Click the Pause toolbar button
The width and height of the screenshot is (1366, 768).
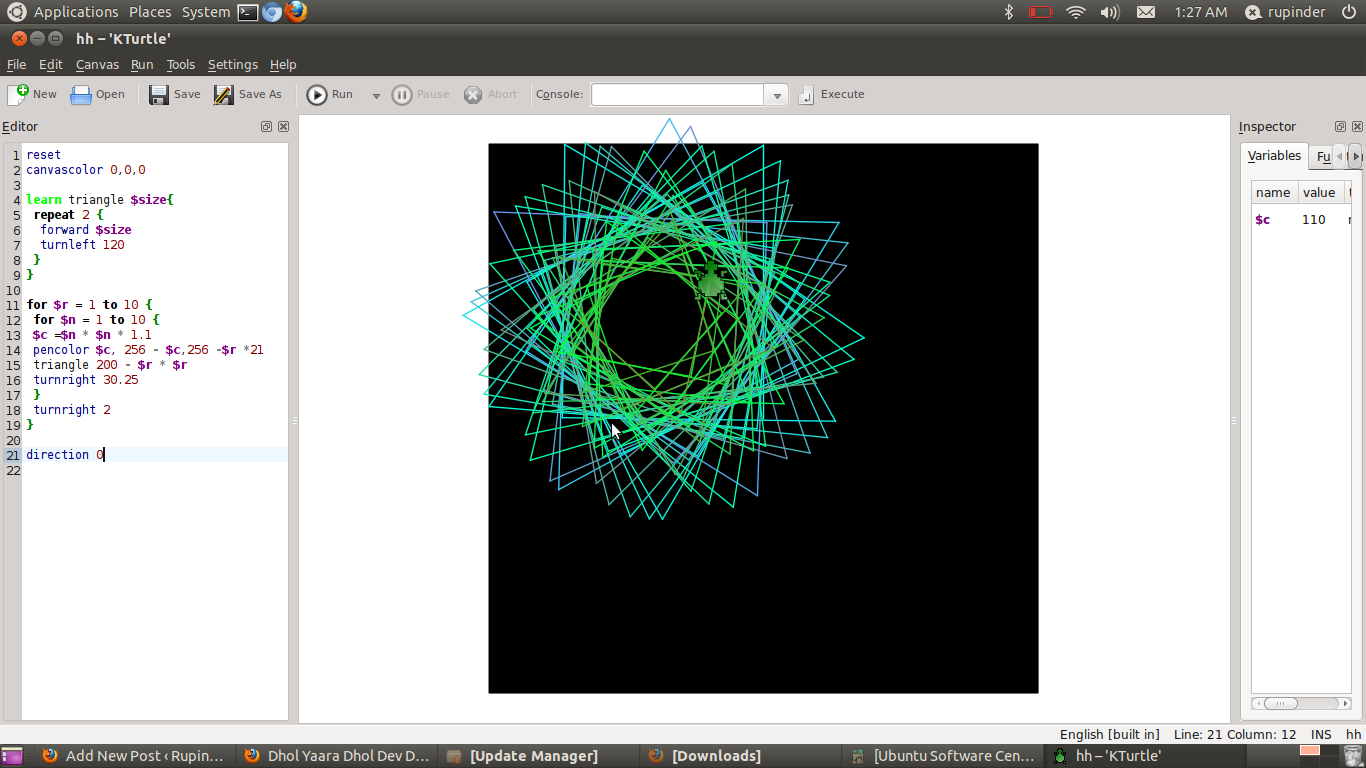pyautogui.click(x=420, y=95)
